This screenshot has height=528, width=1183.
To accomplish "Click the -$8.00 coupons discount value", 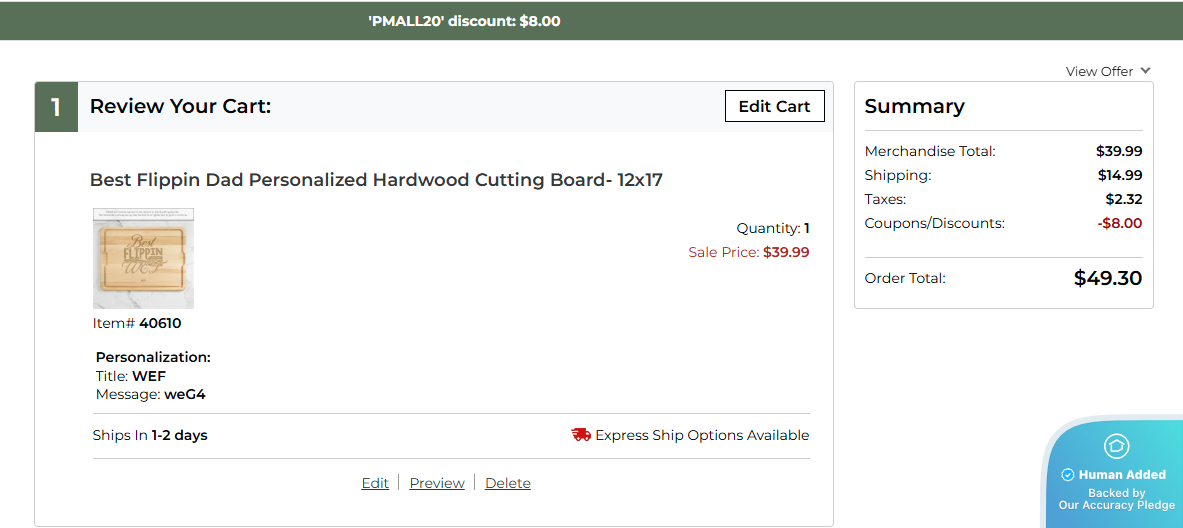I will coord(1120,223).
